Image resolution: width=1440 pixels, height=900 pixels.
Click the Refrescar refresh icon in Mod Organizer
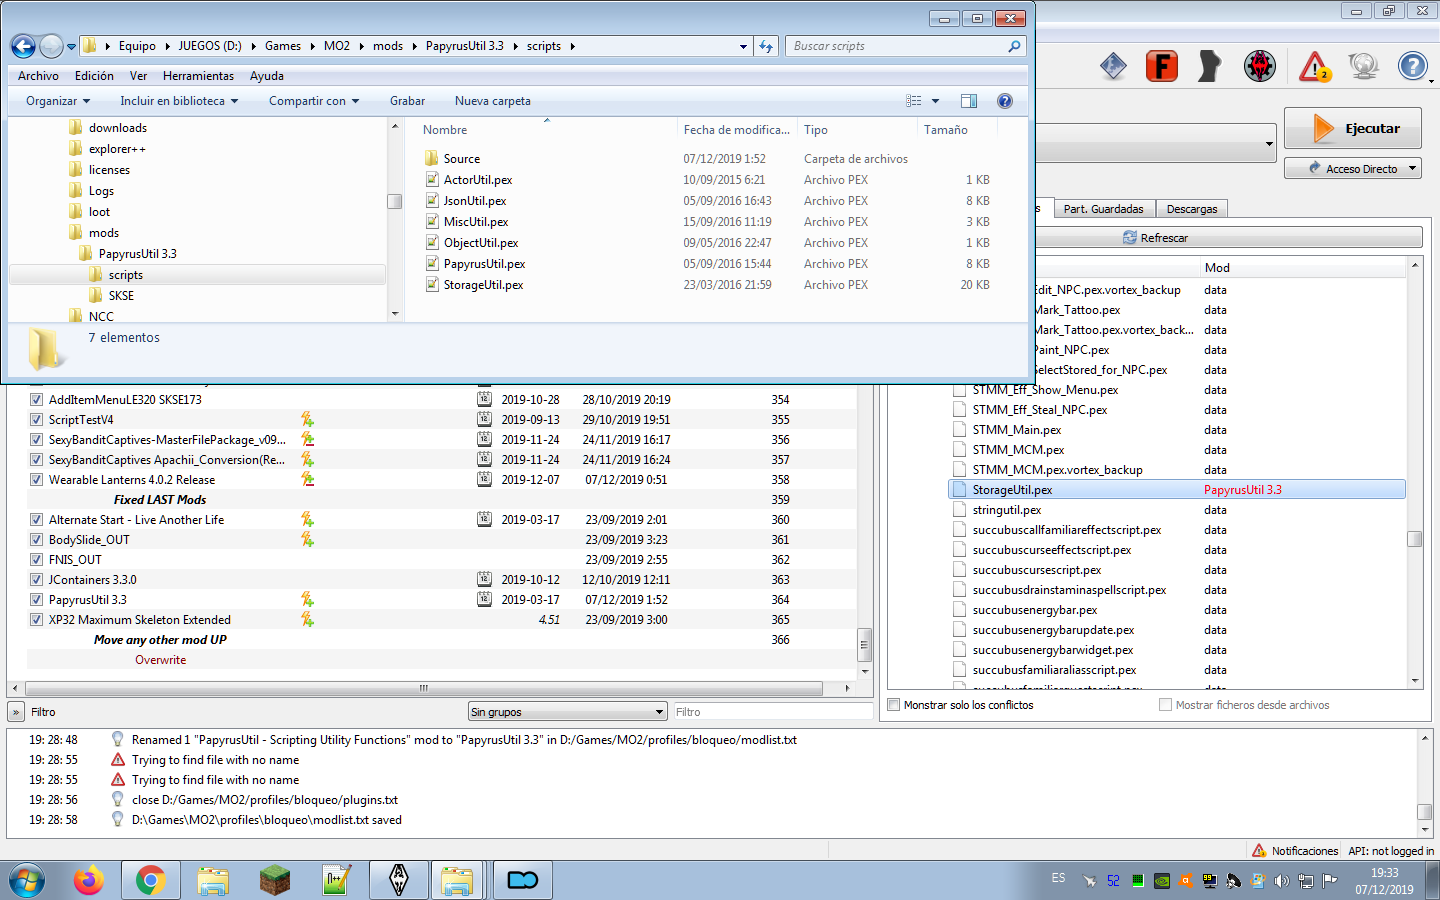(x=1130, y=238)
